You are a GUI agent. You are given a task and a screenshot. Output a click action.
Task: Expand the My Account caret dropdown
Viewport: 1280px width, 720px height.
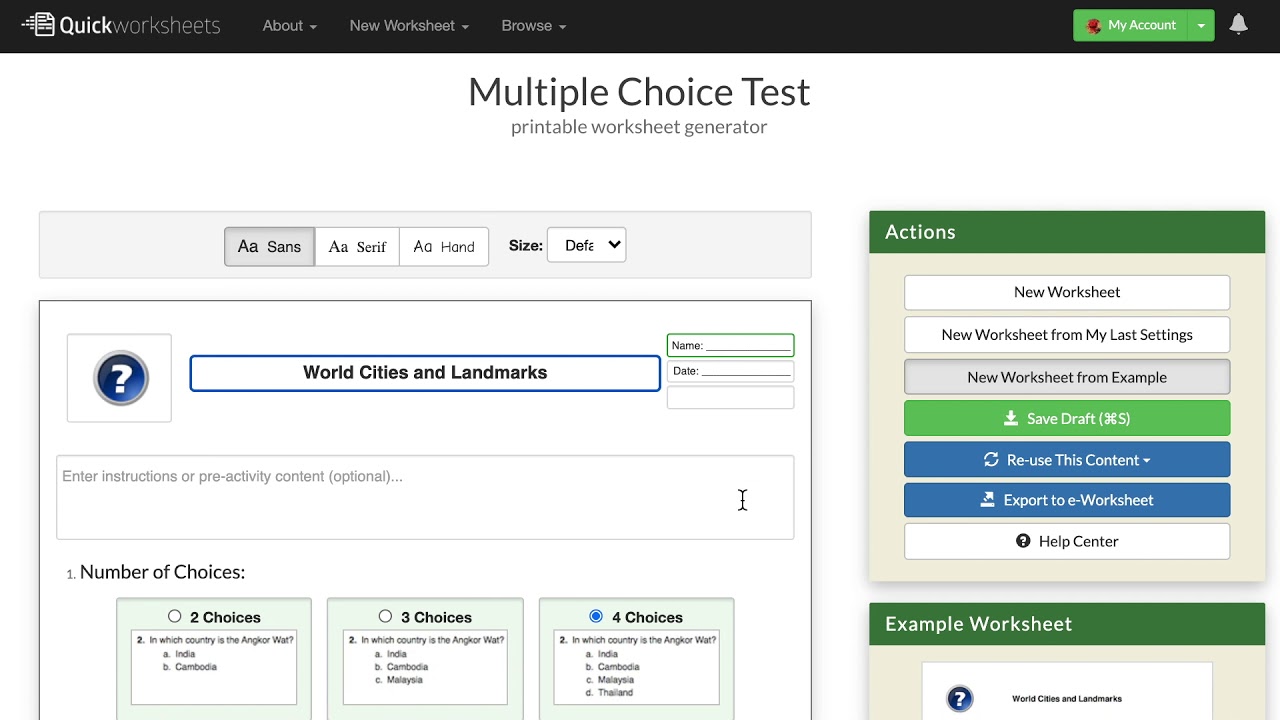click(x=1201, y=26)
